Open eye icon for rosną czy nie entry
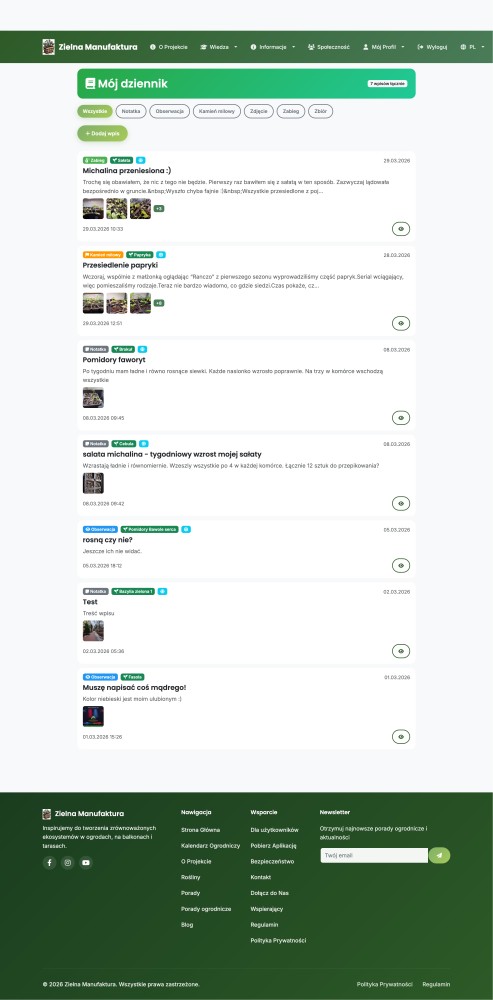The width and height of the screenshot is (493, 1000). point(401,565)
